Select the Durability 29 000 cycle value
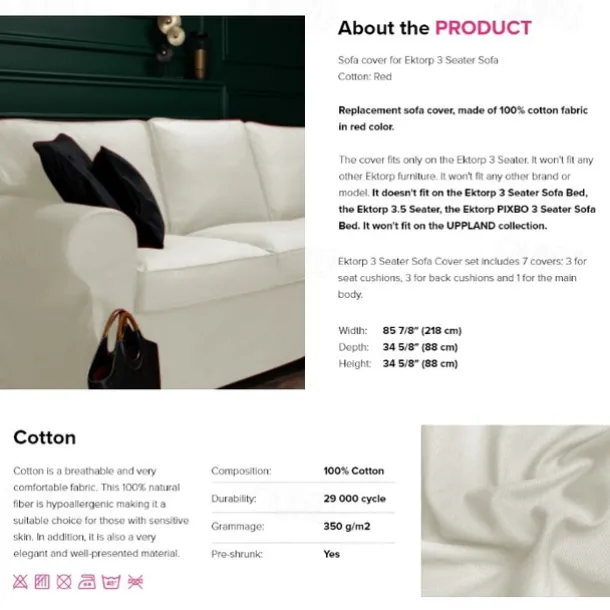The width and height of the screenshot is (610, 610). [354, 499]
